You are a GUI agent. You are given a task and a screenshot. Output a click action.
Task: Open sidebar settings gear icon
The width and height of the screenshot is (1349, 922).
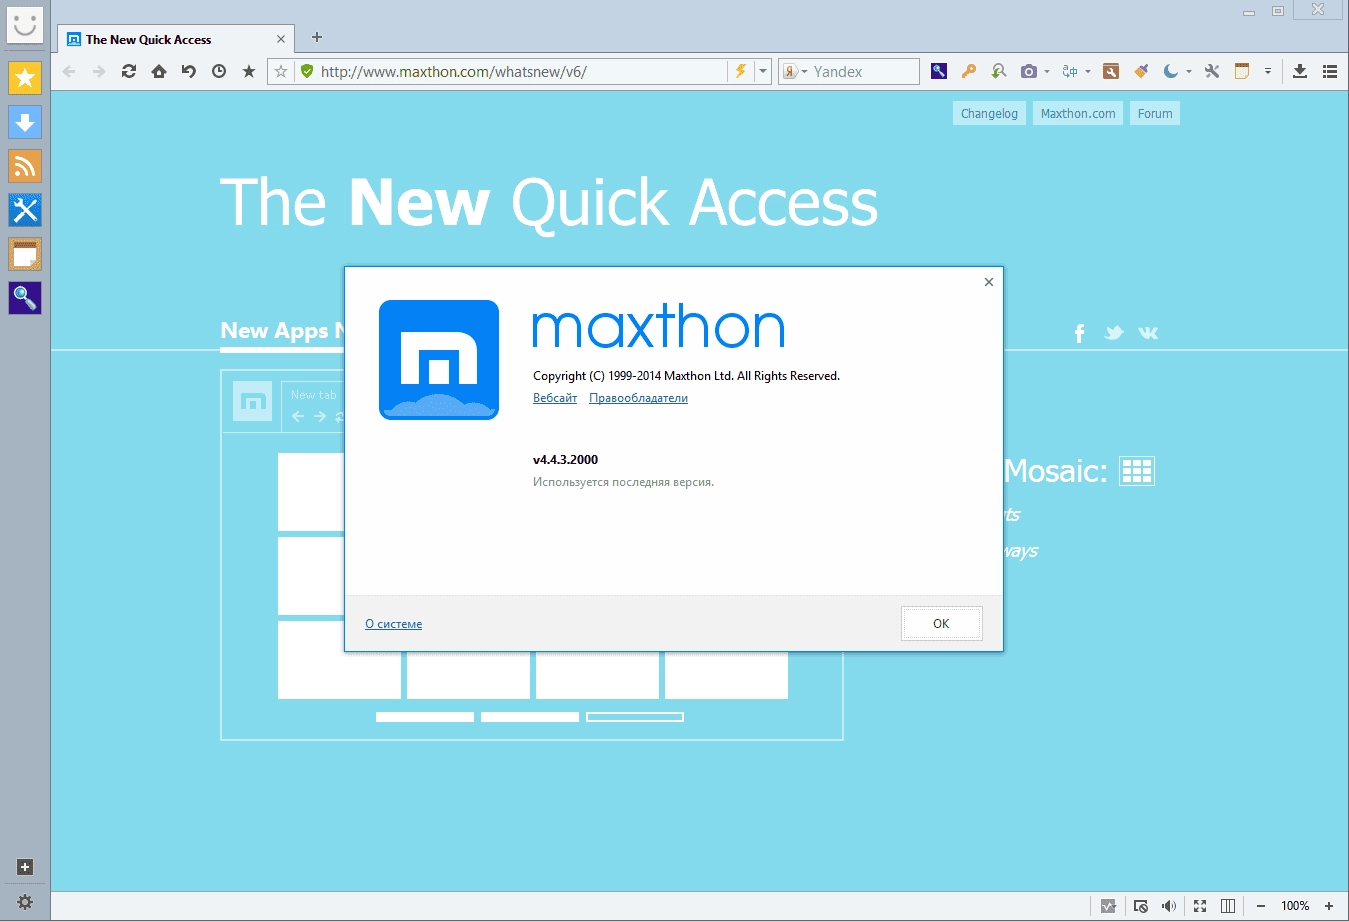[x=25, y=902]
